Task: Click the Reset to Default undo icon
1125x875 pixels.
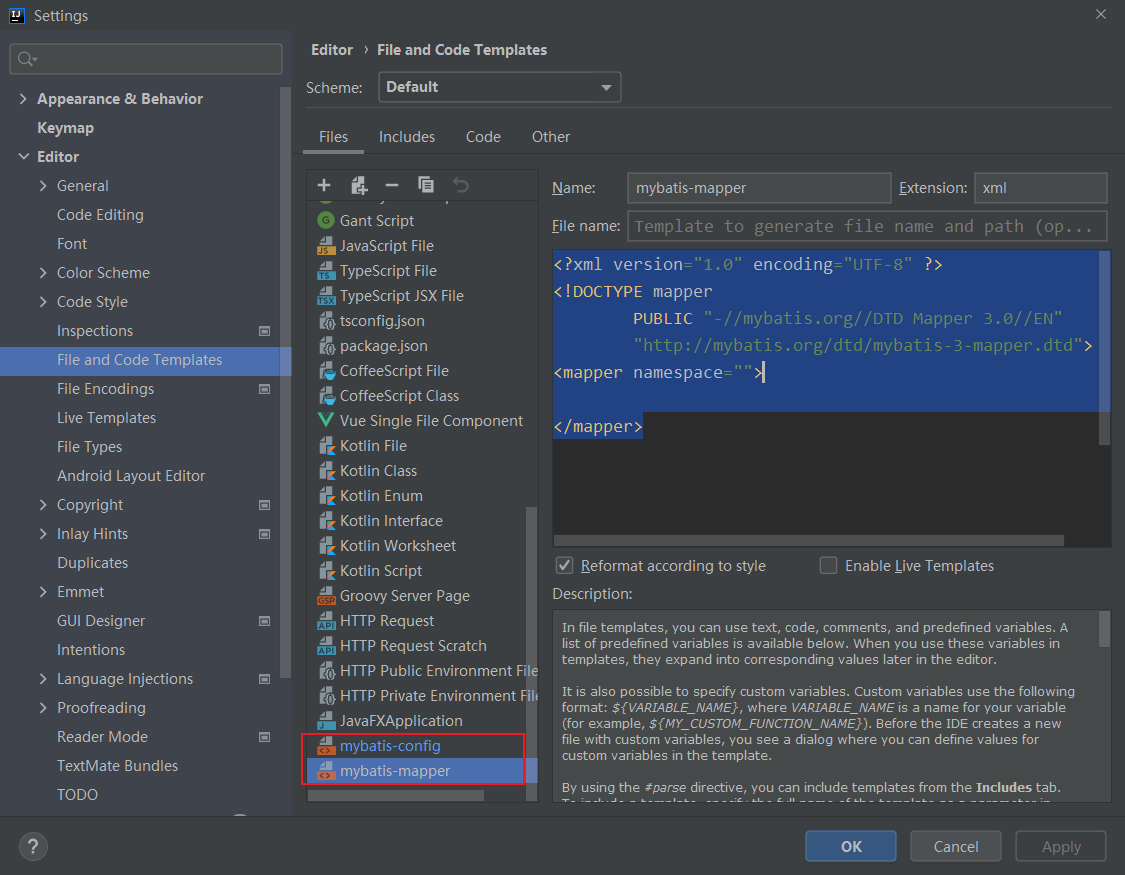Action: pos(461,186)
